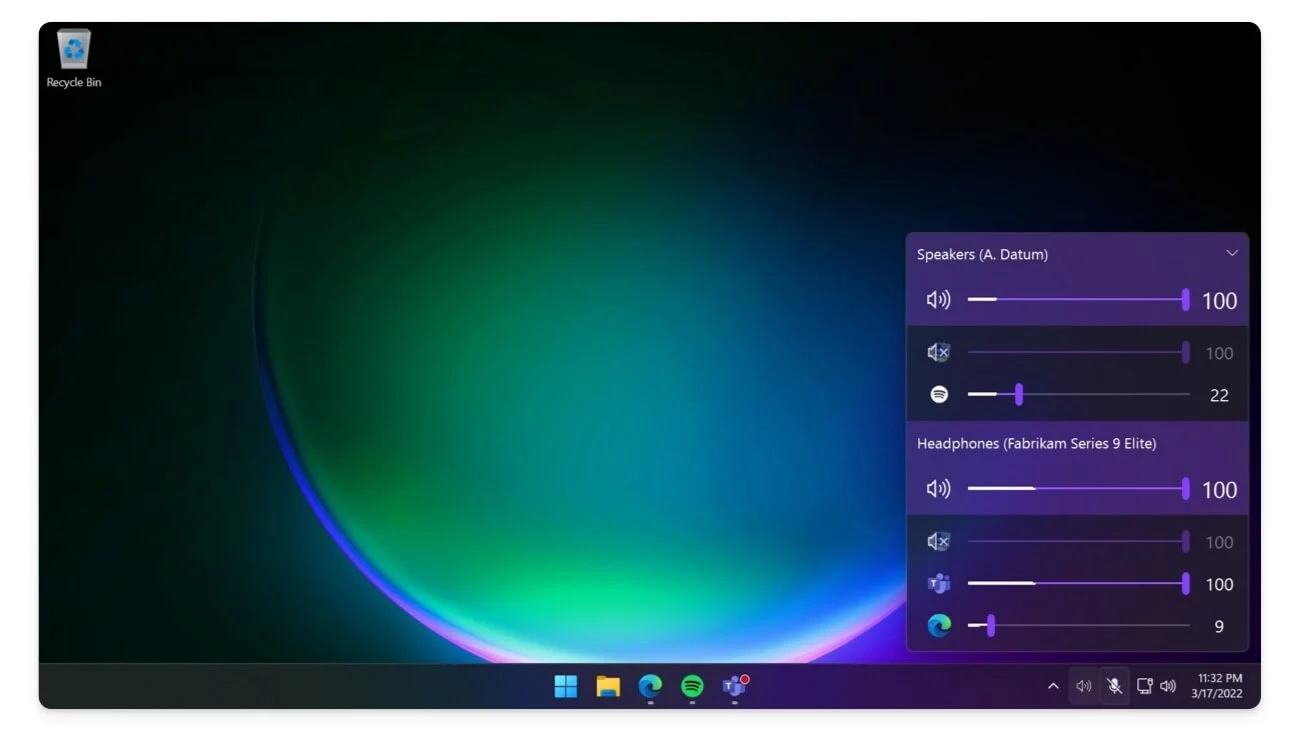
Task: Open Microsoft Teams from the taskbar
Action: coord(734,687)
